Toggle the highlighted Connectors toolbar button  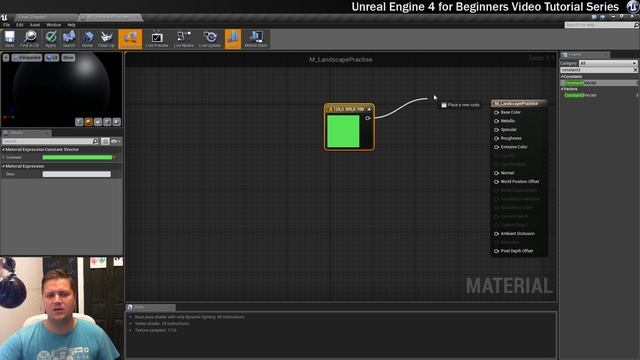[130, 39]
